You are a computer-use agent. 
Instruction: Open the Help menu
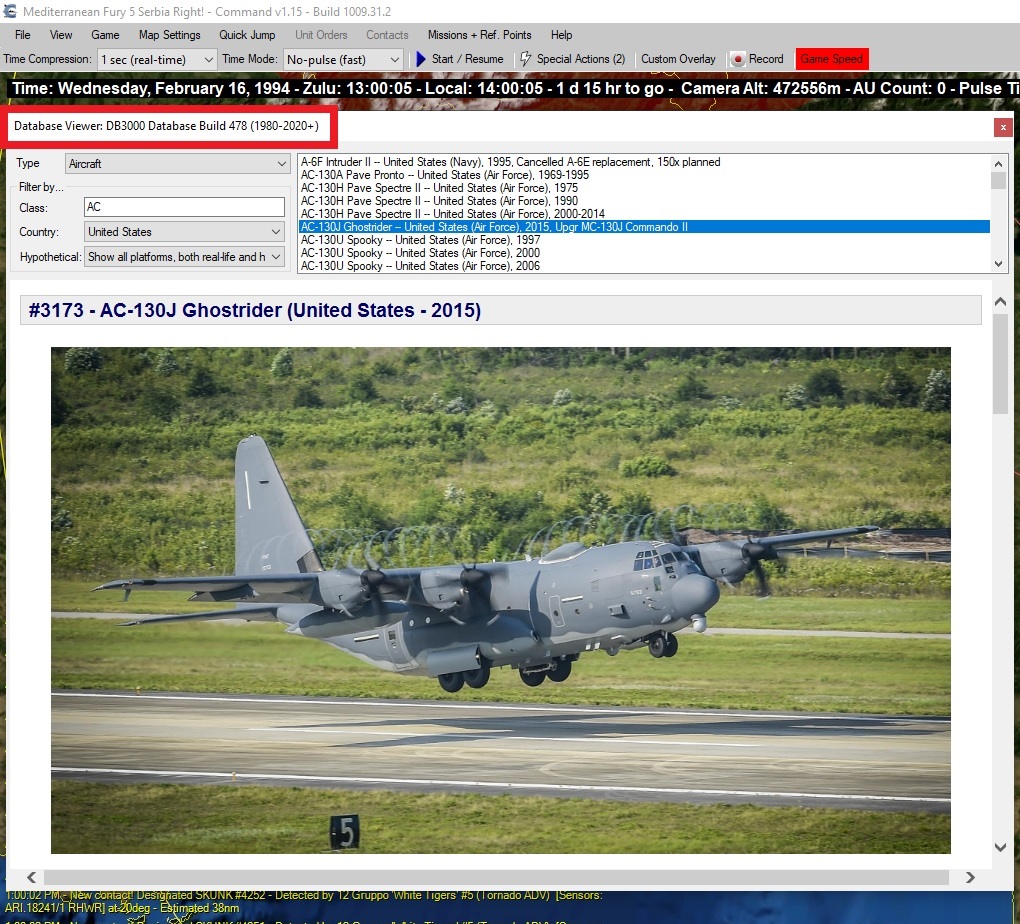[561, 35]
